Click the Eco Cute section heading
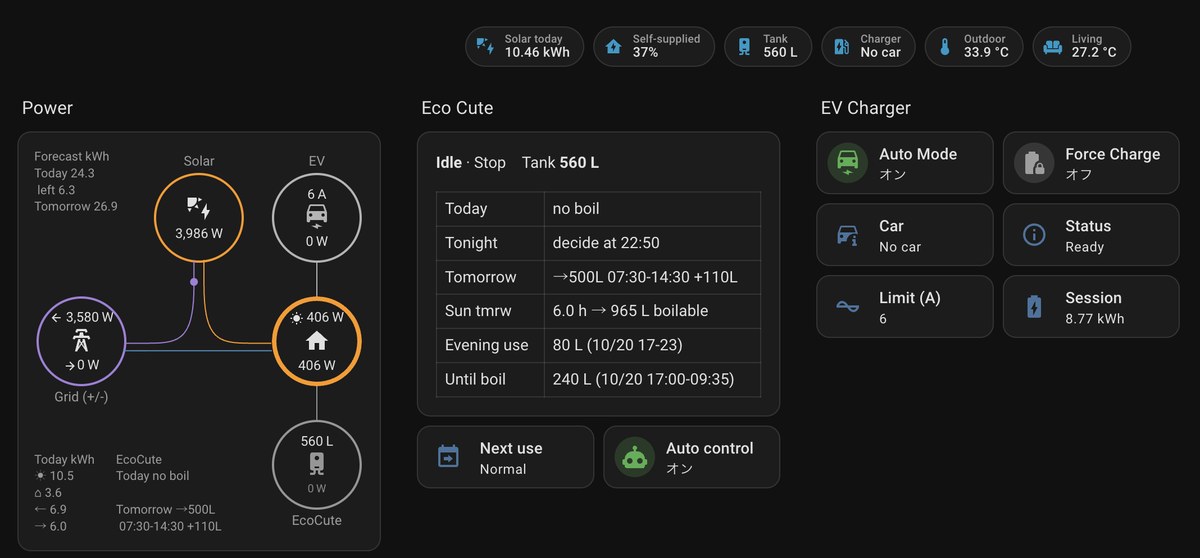Screen dimensions: 1200x558 [457, 108]
